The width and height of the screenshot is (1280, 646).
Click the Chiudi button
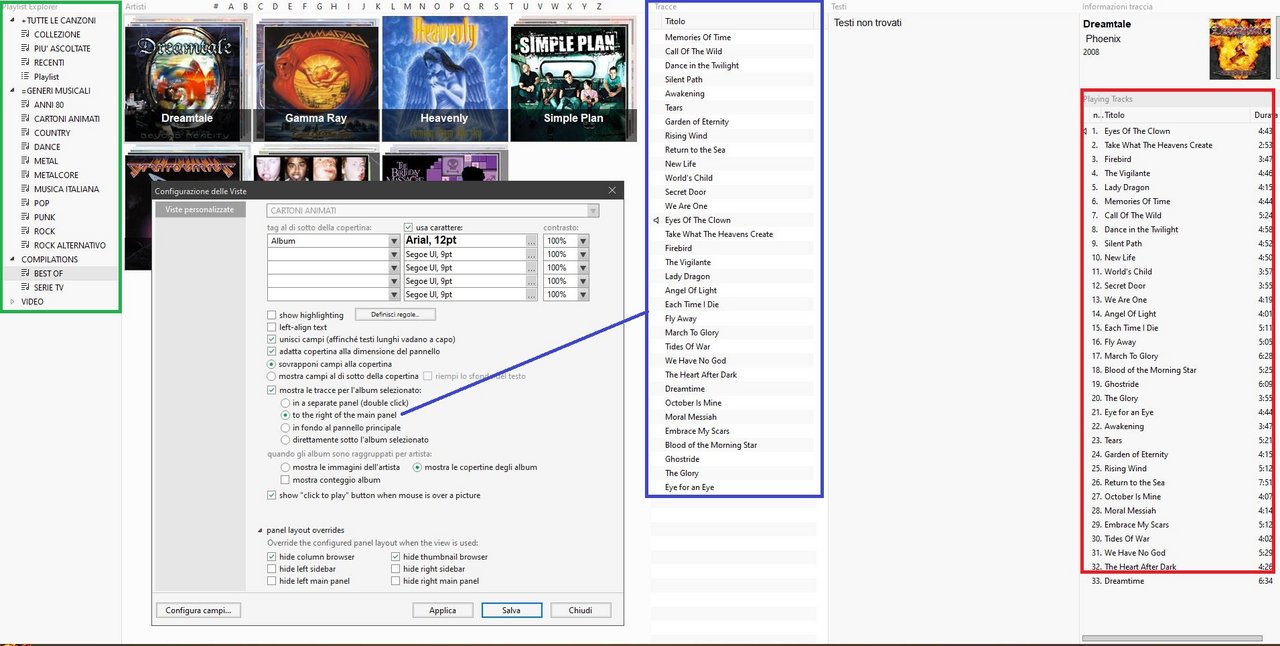pyautogui.click(x=580, y=610)
